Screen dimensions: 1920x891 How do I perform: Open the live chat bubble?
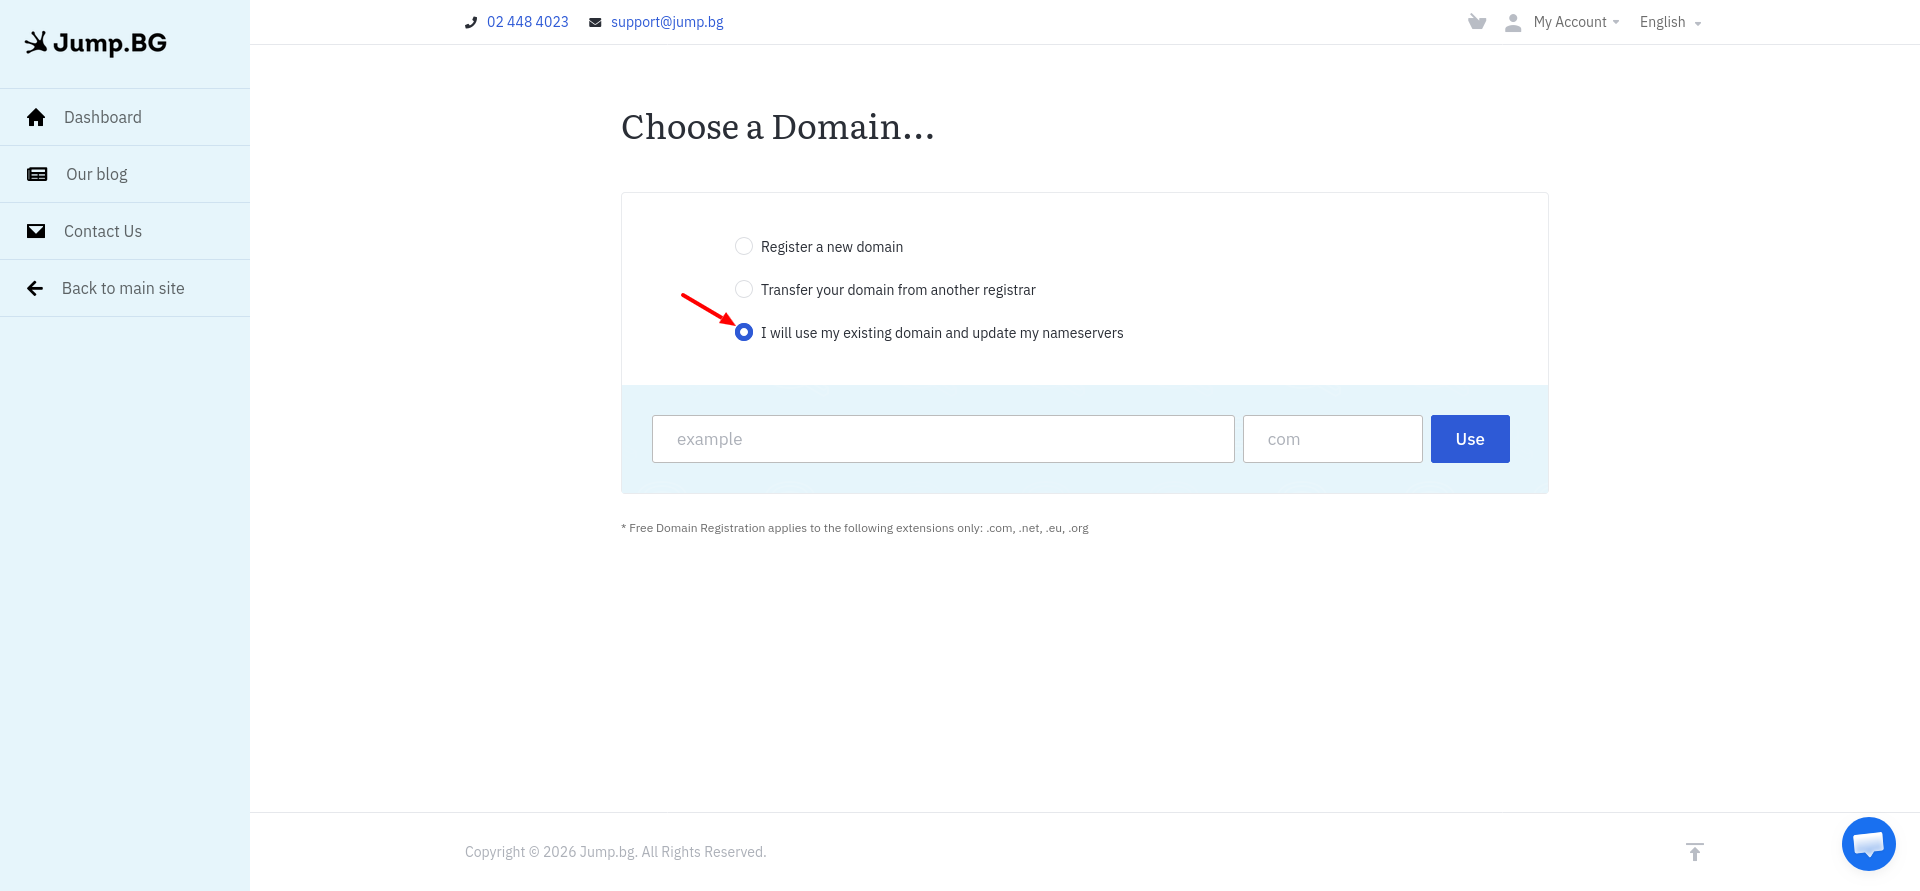pyautogui.click(x=1868, y=844)
